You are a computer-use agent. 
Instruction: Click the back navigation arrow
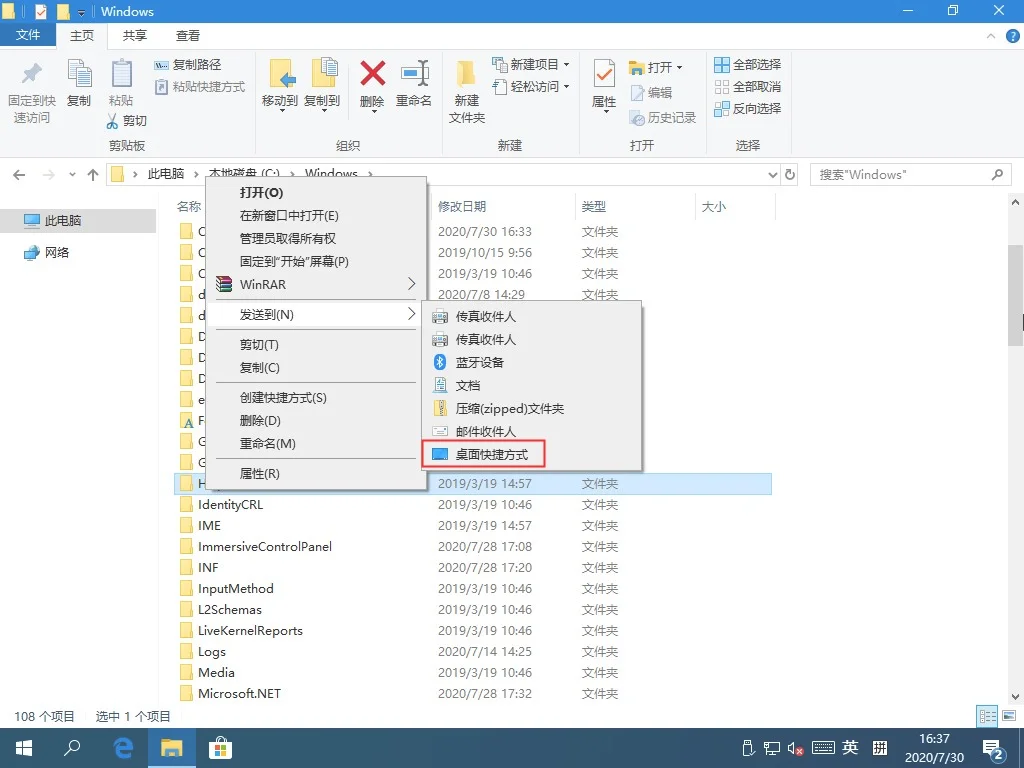tap(20, 174)
